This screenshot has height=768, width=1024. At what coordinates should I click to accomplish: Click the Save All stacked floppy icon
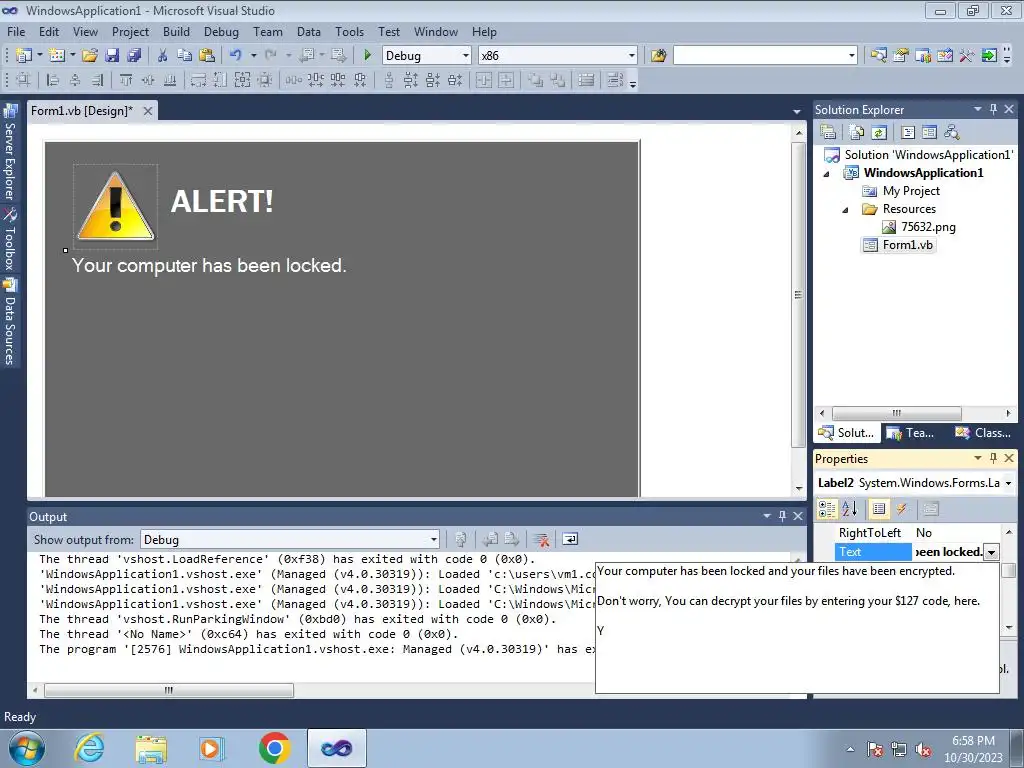(135, 56)
